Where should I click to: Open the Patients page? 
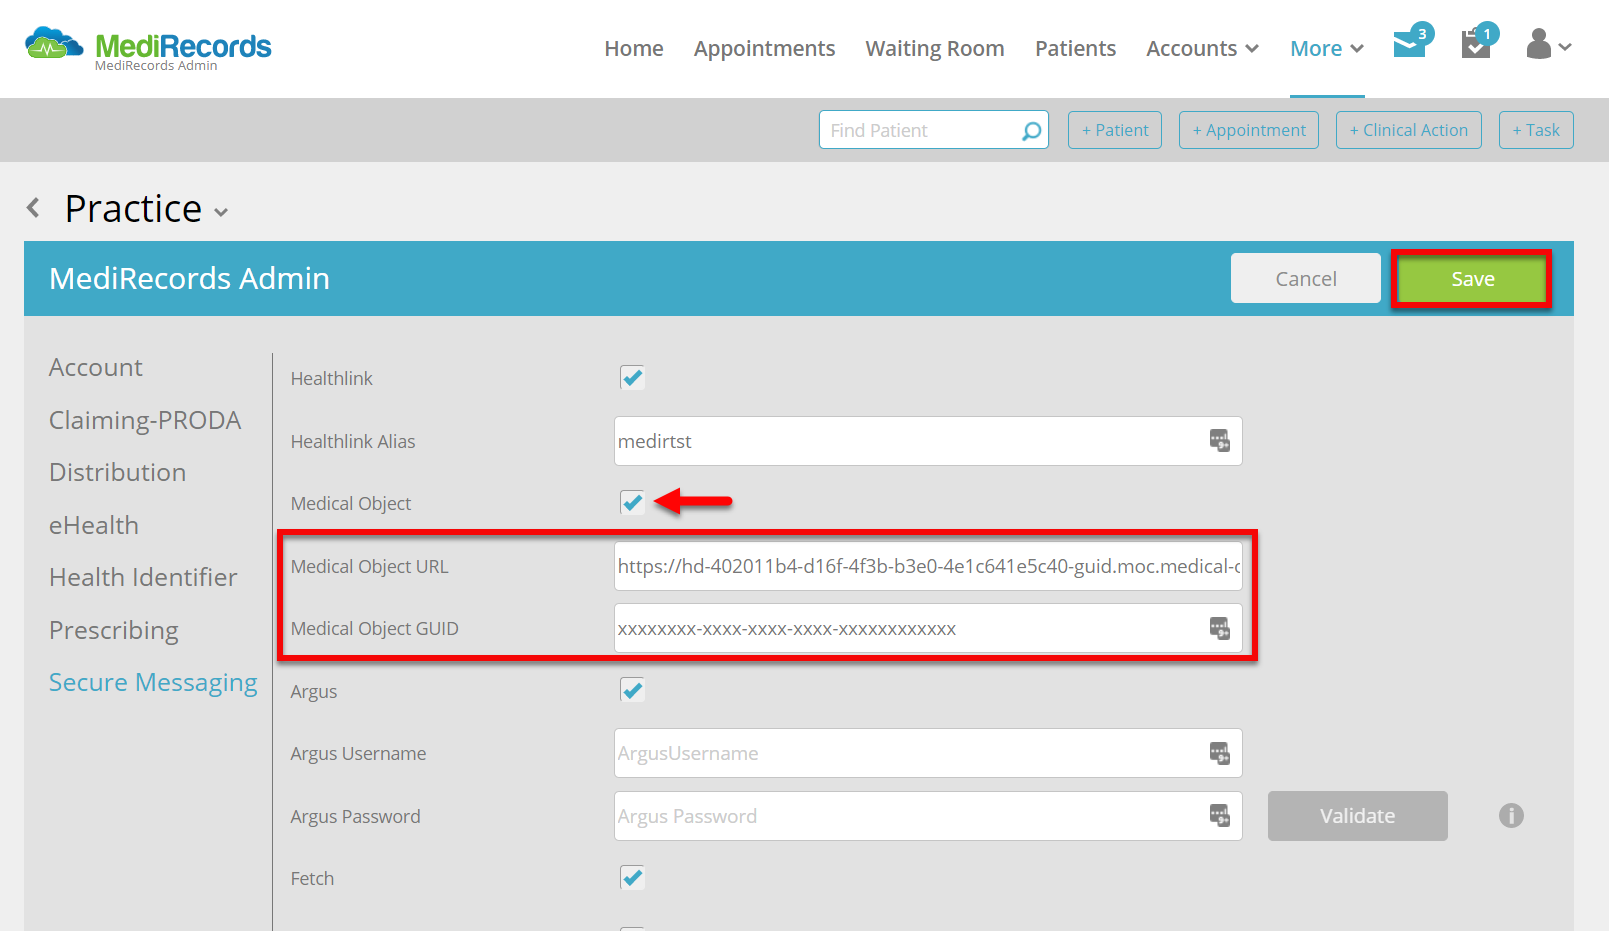(1075, 48)
